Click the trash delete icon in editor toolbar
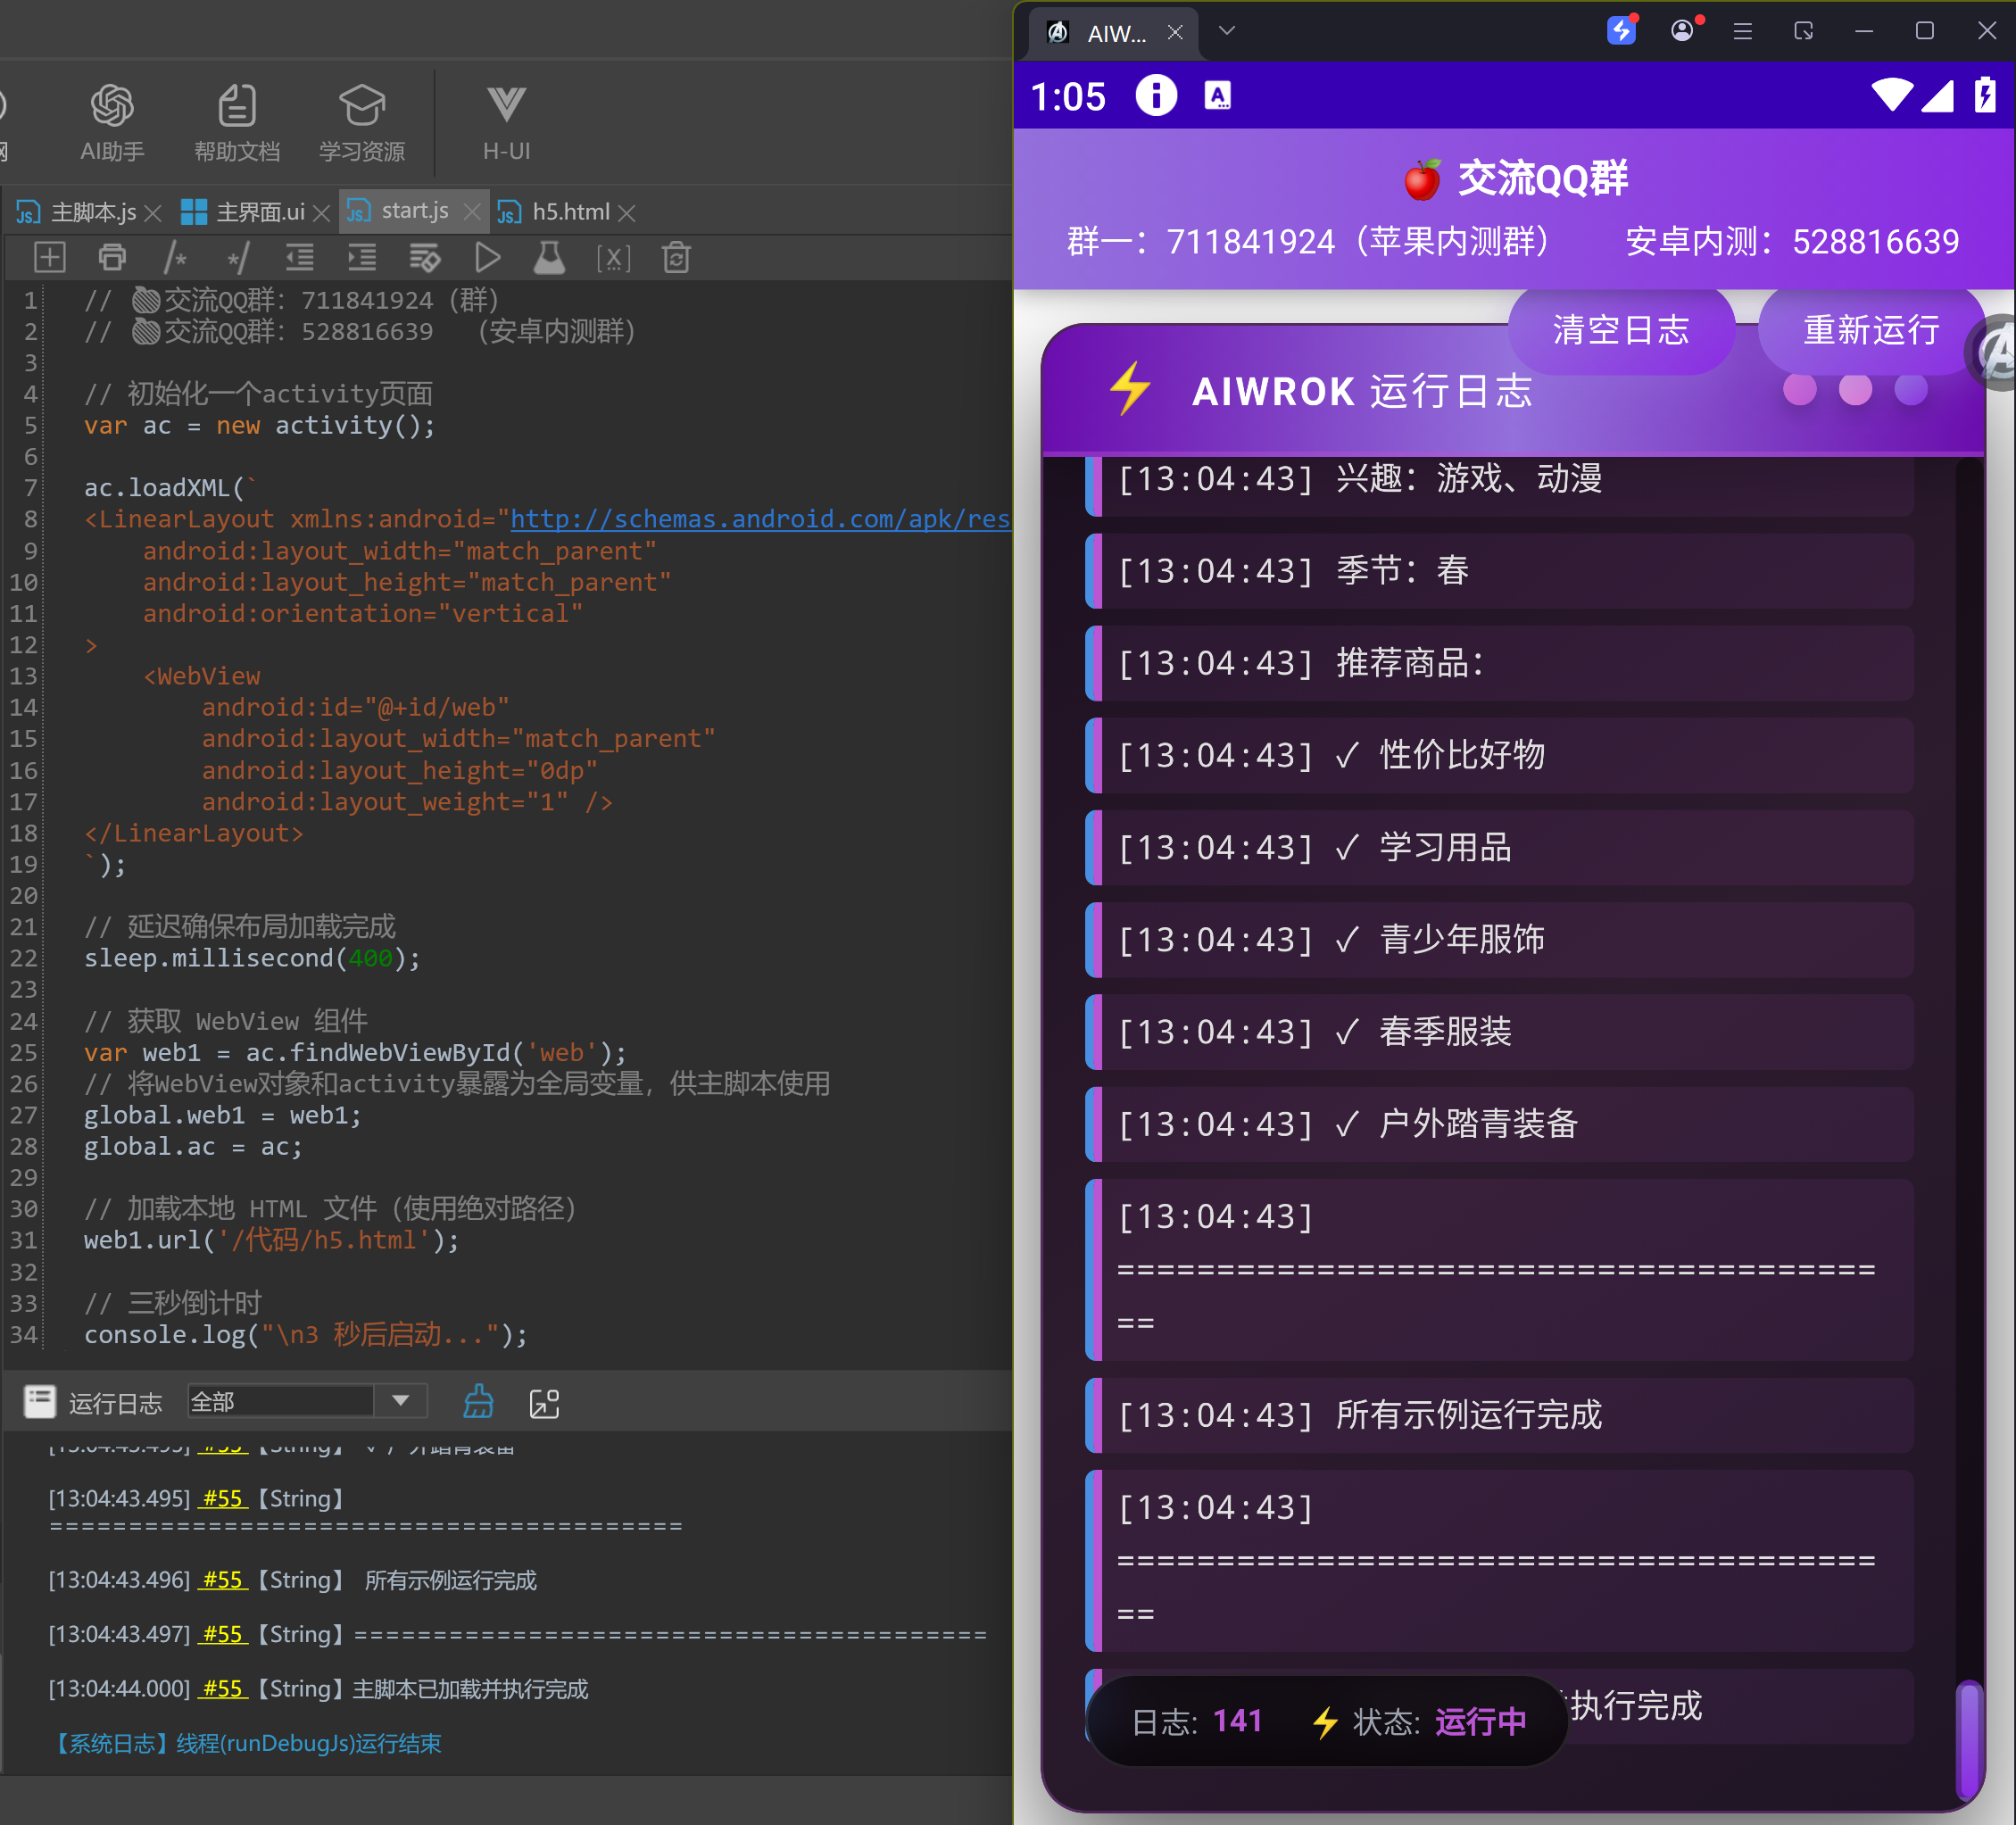This screenshot has height=1825, width=2016. 676,258
